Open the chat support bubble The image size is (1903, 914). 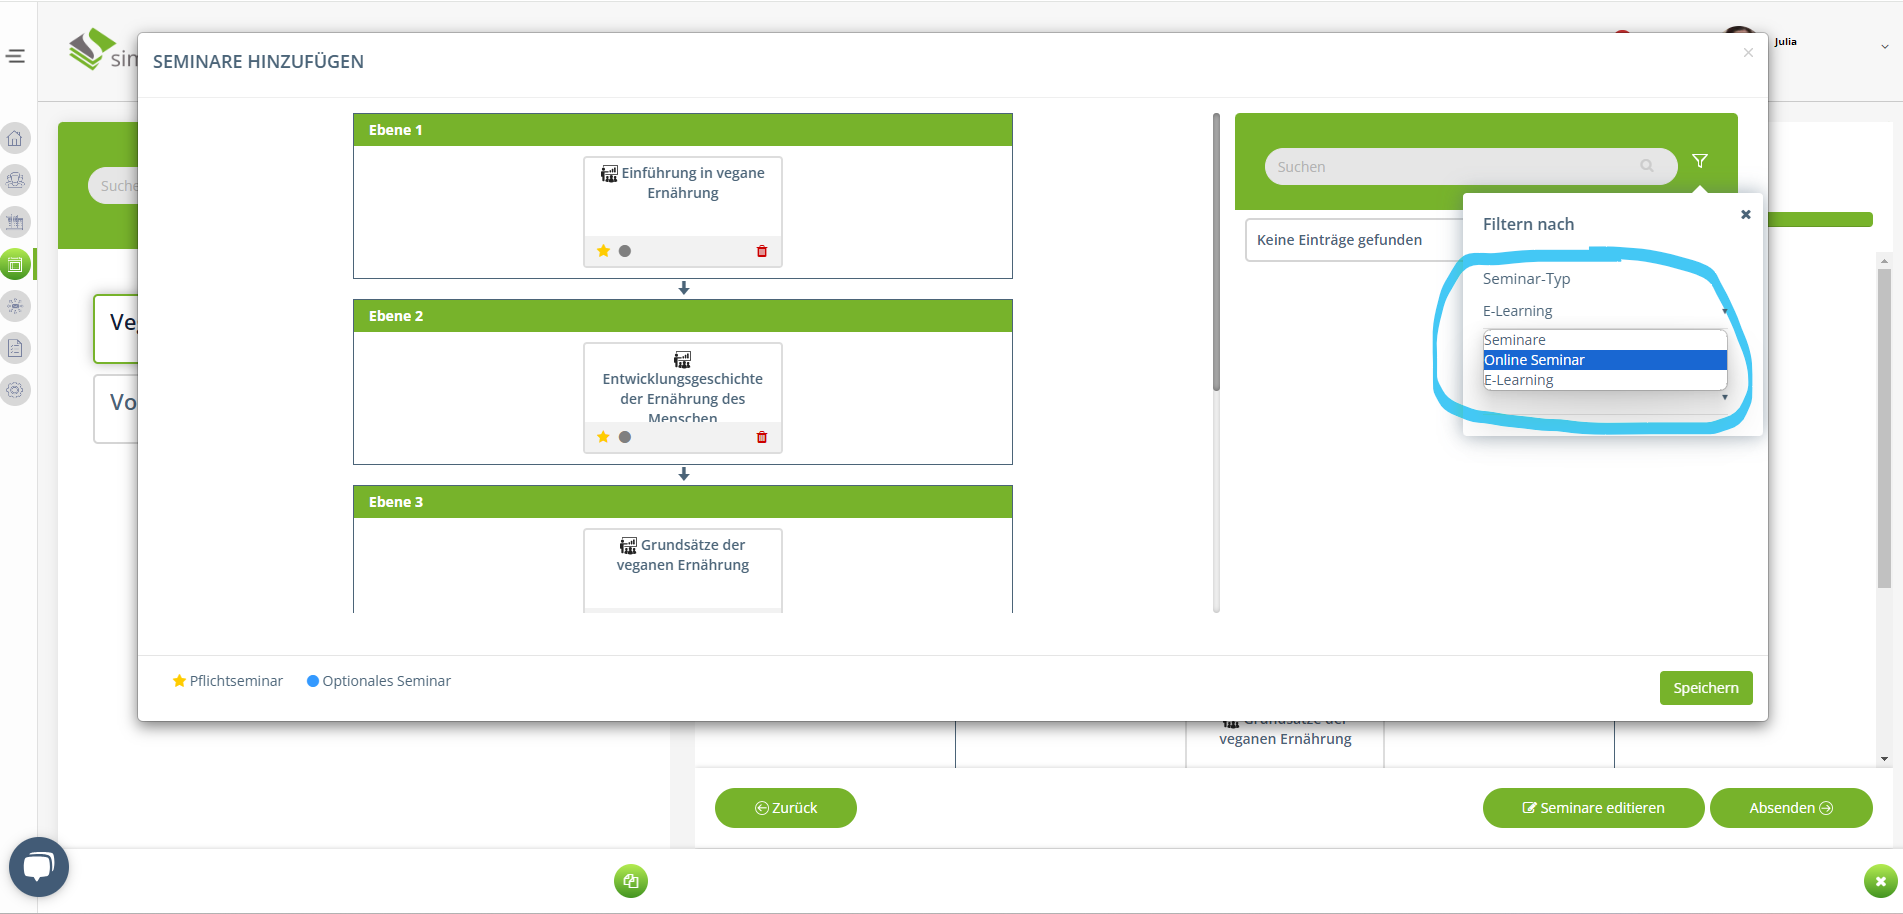38,866
